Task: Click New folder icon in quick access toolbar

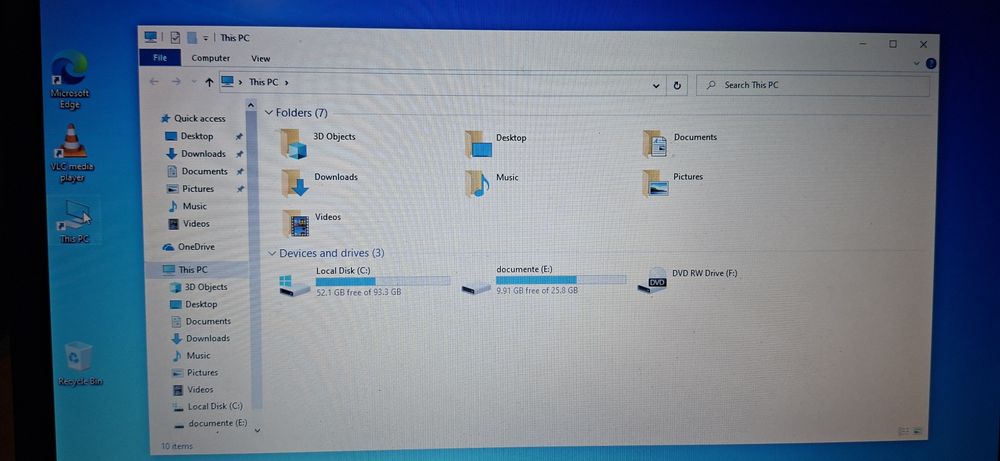Action: coord(191,38)
